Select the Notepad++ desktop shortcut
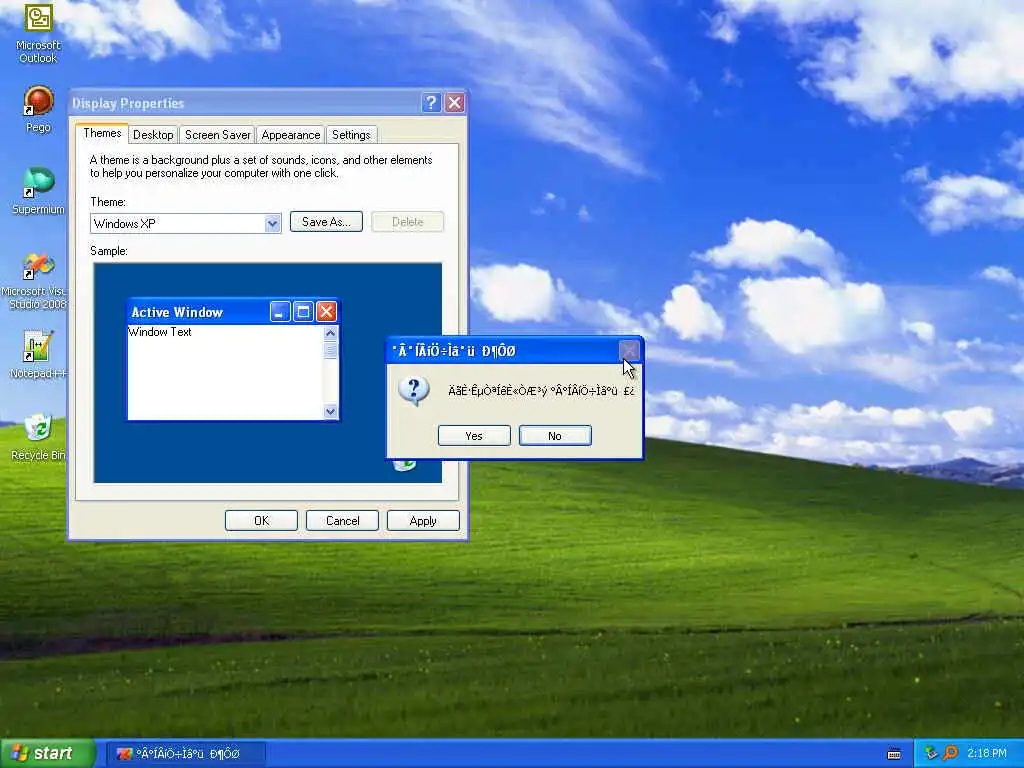This screenshot has height=768, width=1024. tap(38, 355)
